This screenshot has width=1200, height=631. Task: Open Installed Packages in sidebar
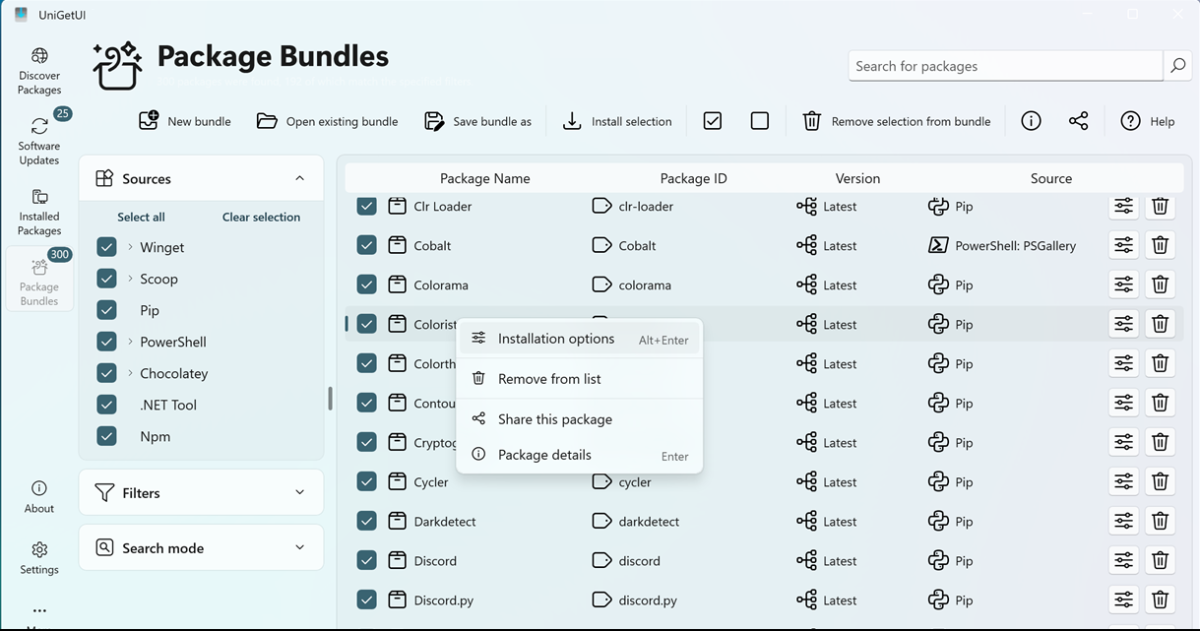[39, 211]
